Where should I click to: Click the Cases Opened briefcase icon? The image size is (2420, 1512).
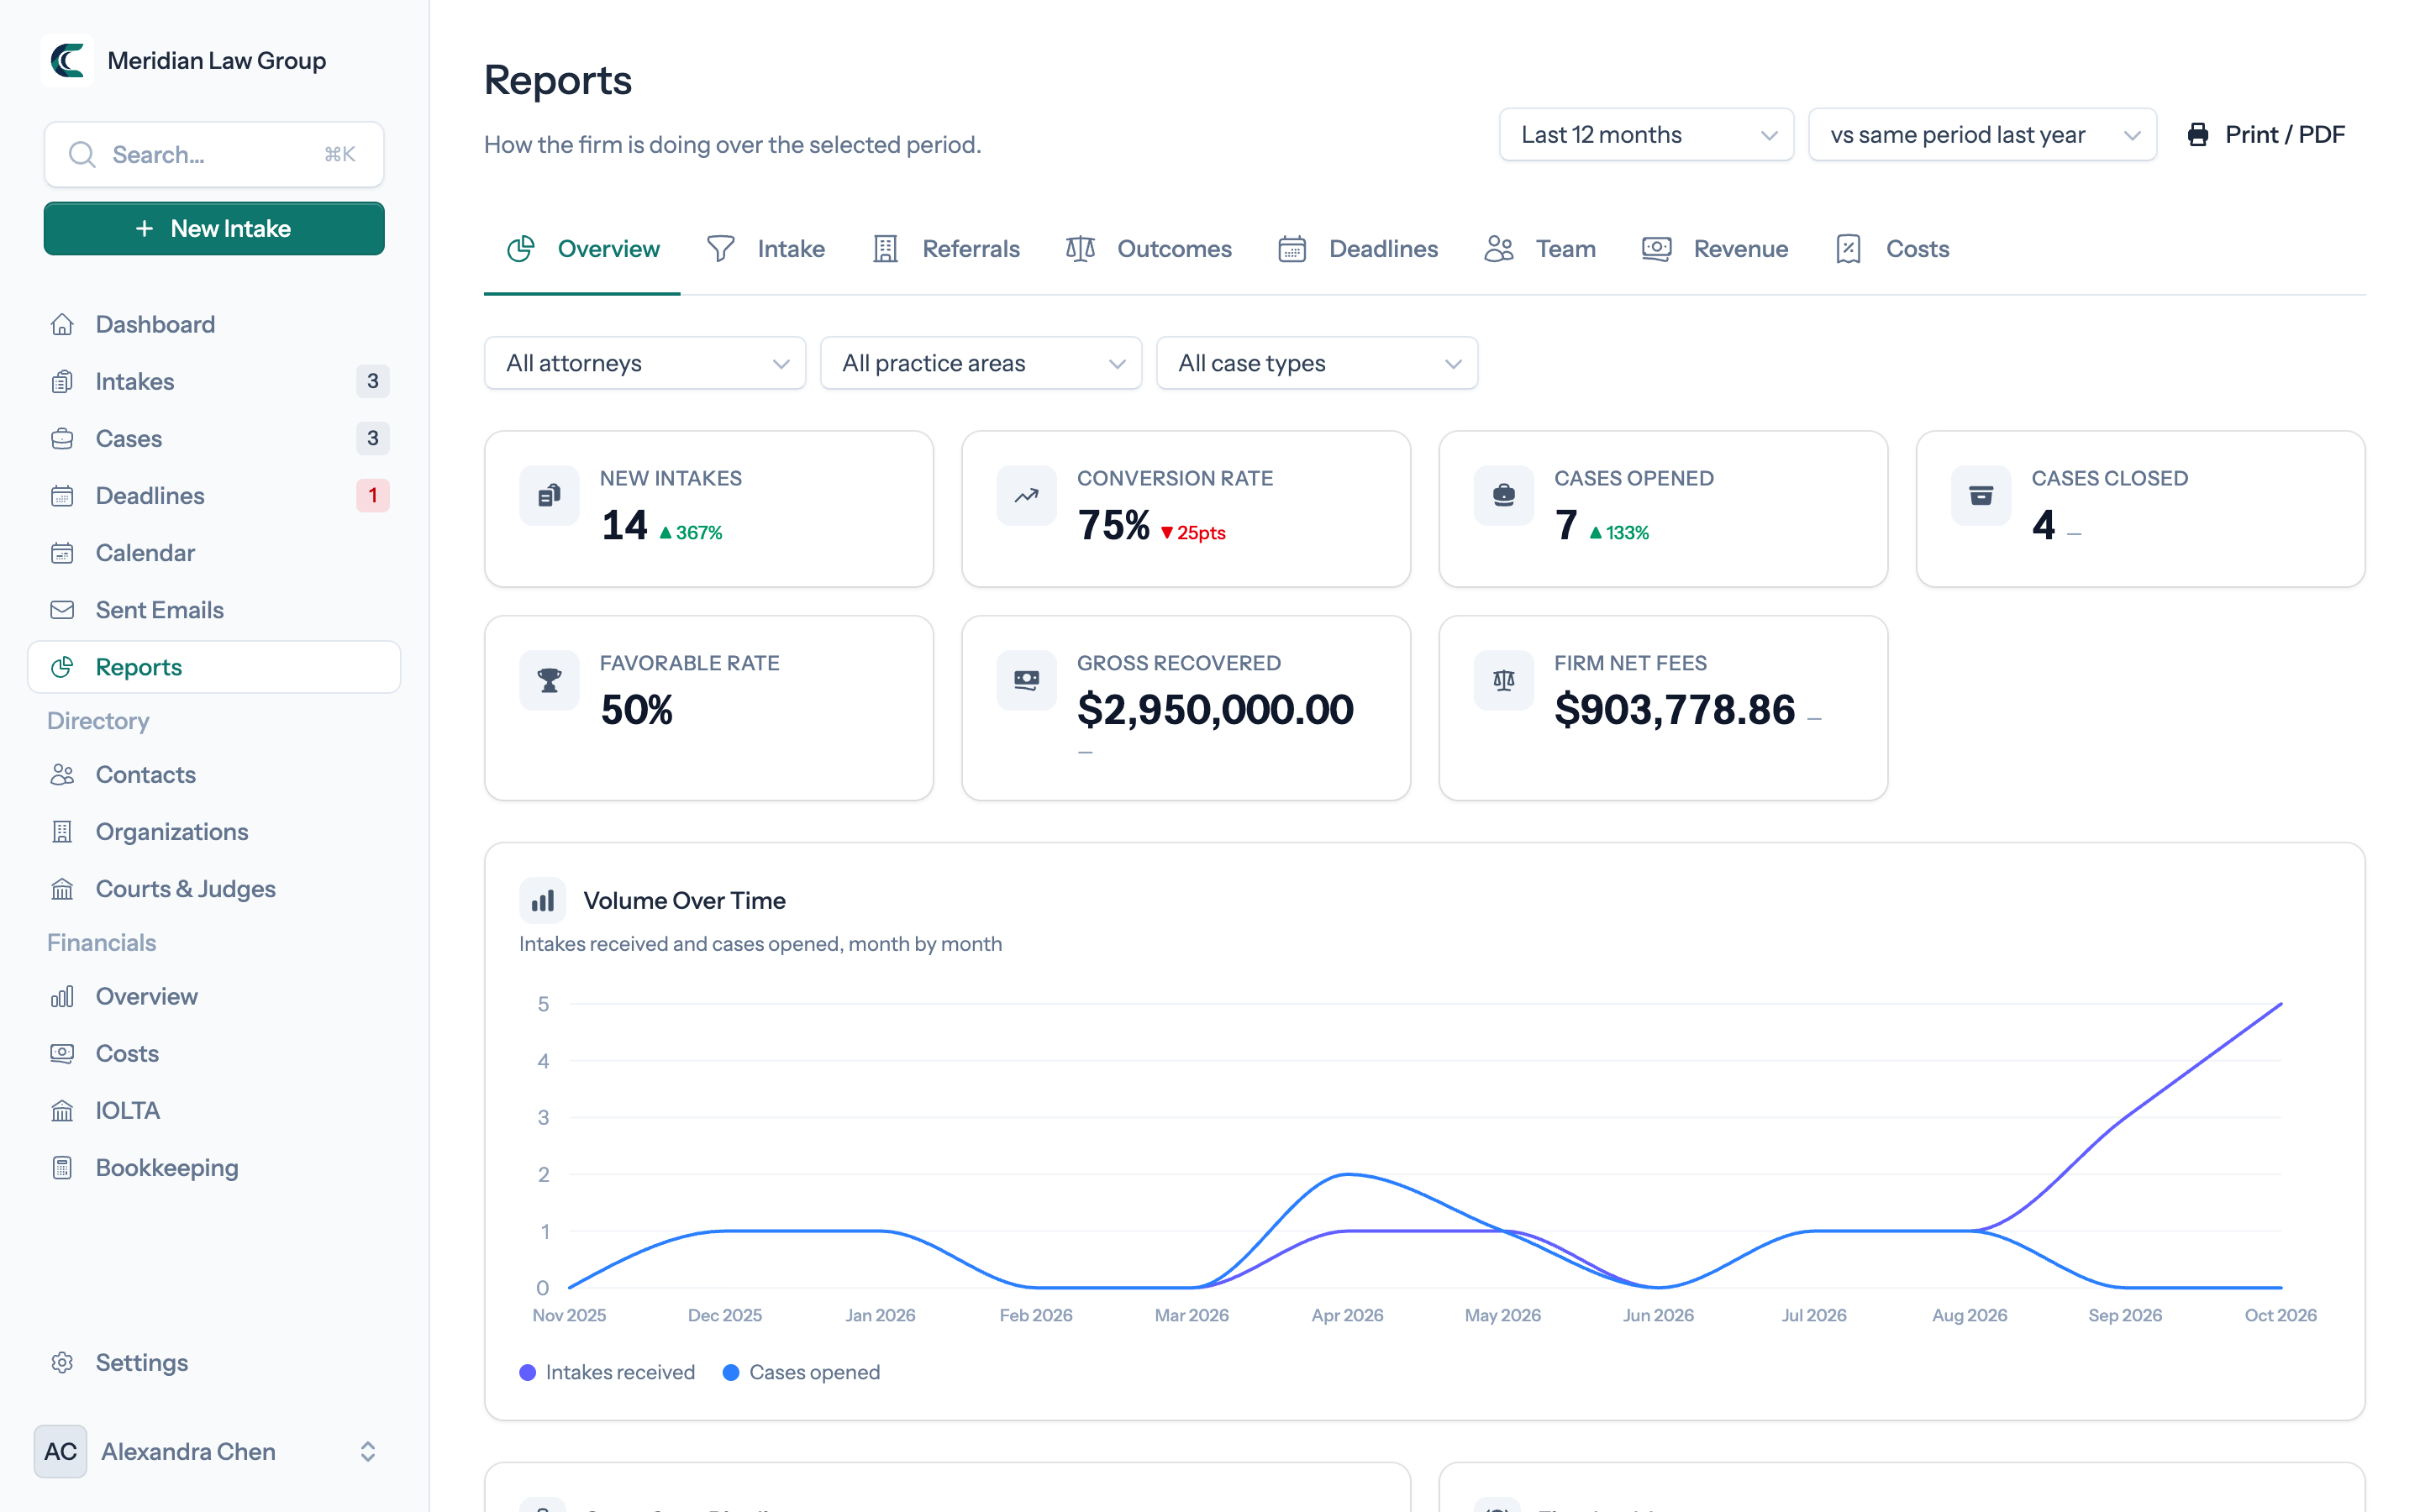[x=1503, y=495]
